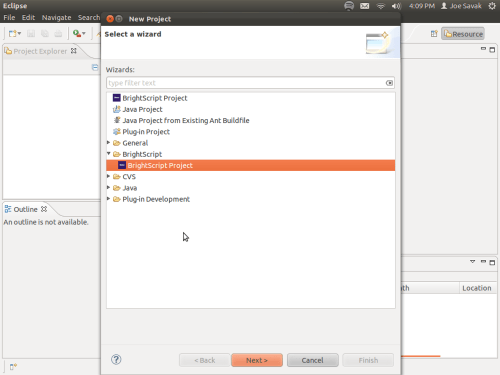
Task: Close the Project Explorer view tab
Action: (74, 51)
